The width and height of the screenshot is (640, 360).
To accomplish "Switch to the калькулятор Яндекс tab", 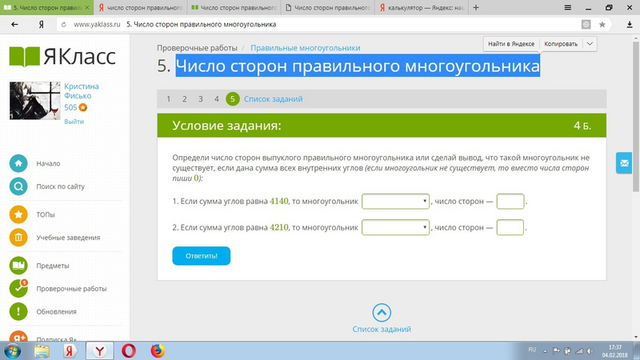I will point(422,8).
